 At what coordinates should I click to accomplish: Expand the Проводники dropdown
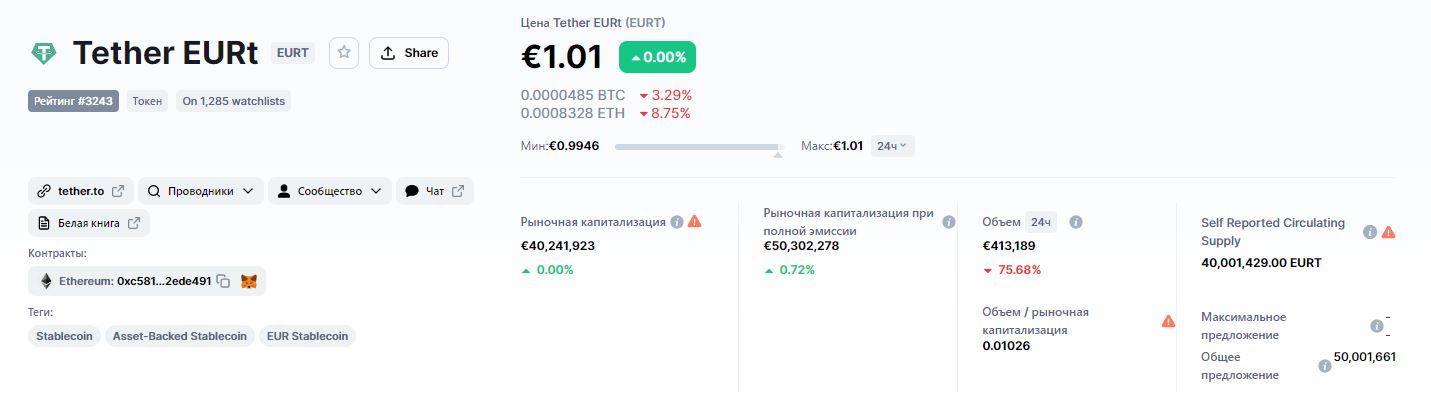200,191
